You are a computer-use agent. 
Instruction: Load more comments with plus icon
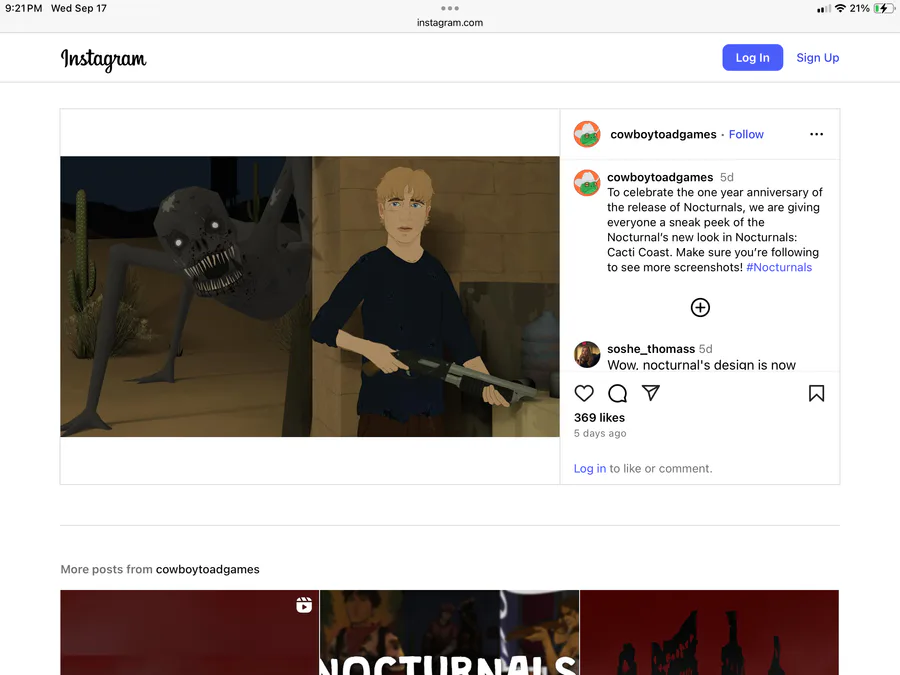coord(700,308)
